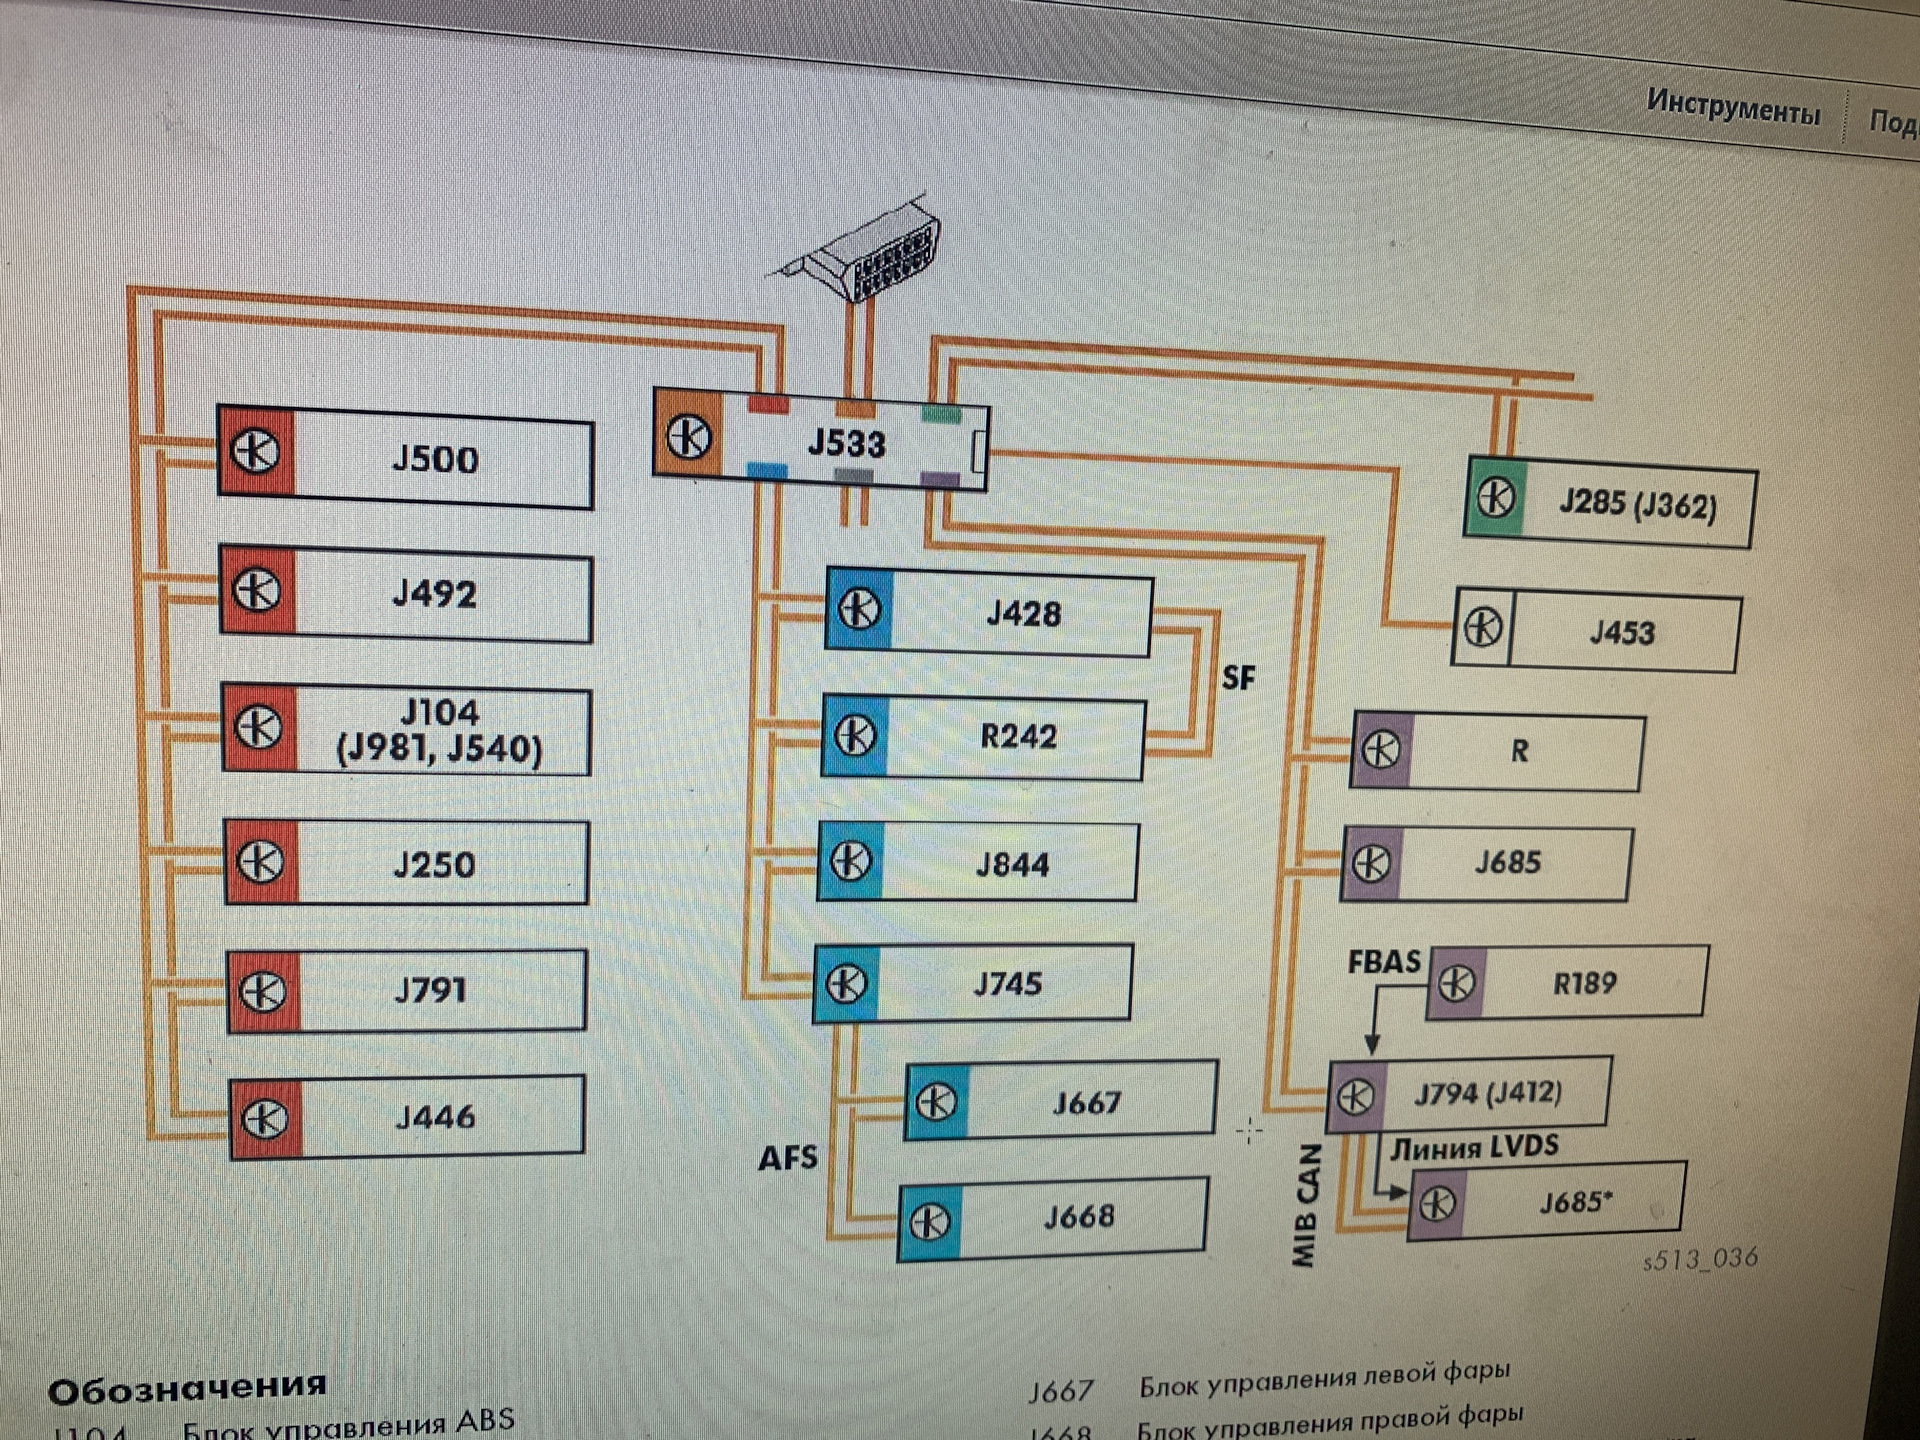Click the K-line symbol in J668 box
Image resolution: width=1920 pixels, height=1440 pixels.
(930, 1221)
